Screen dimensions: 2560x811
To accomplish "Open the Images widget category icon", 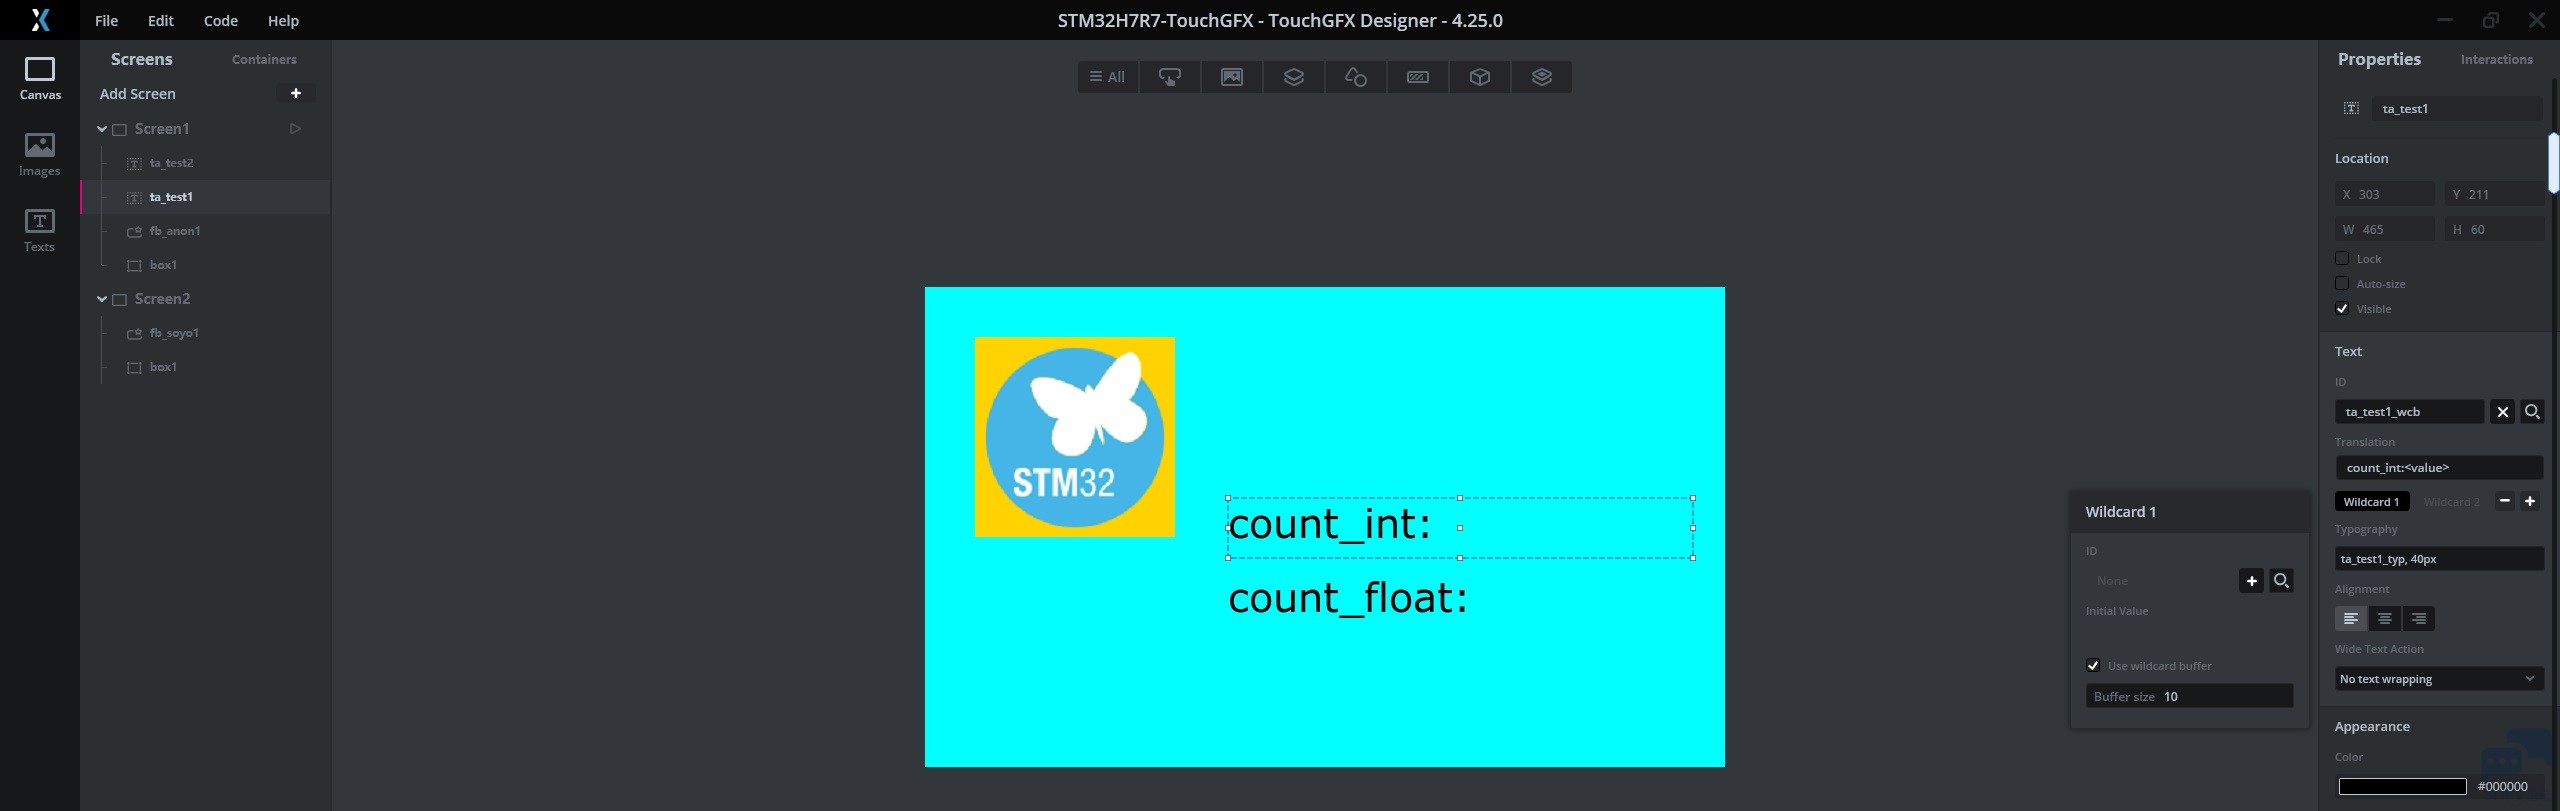I will point(1231,77).
